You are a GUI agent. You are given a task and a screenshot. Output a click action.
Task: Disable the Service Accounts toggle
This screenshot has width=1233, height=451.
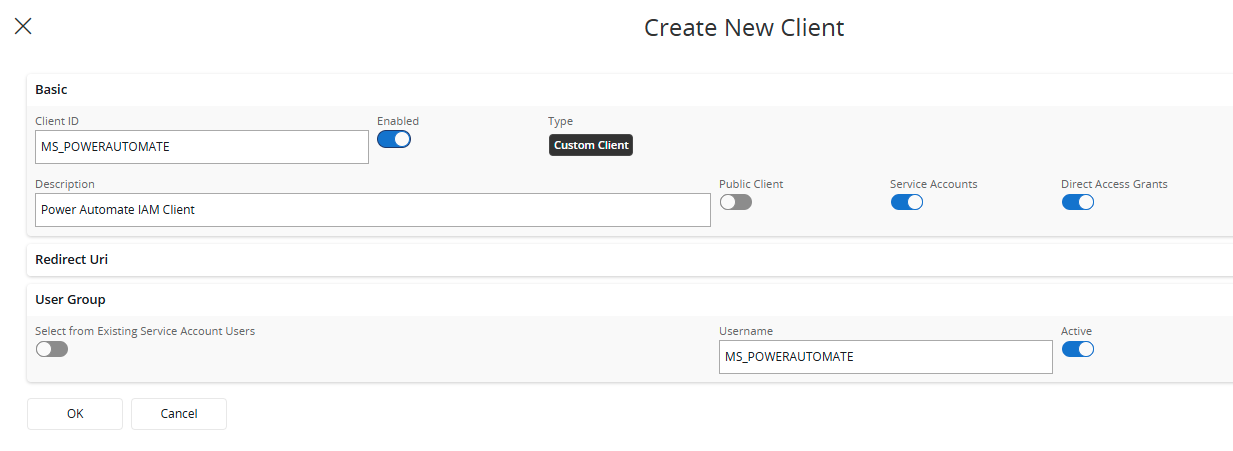tap(906, 202)
